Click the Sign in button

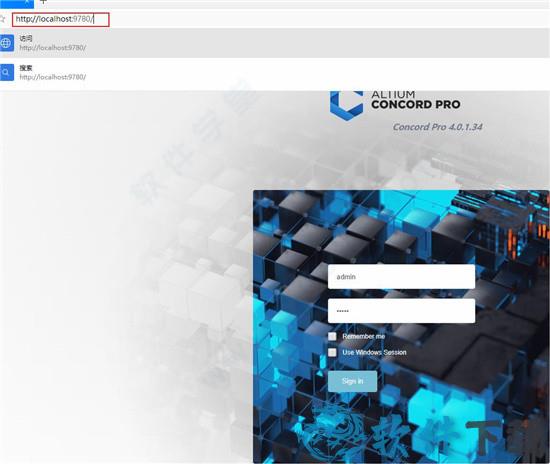353,381
